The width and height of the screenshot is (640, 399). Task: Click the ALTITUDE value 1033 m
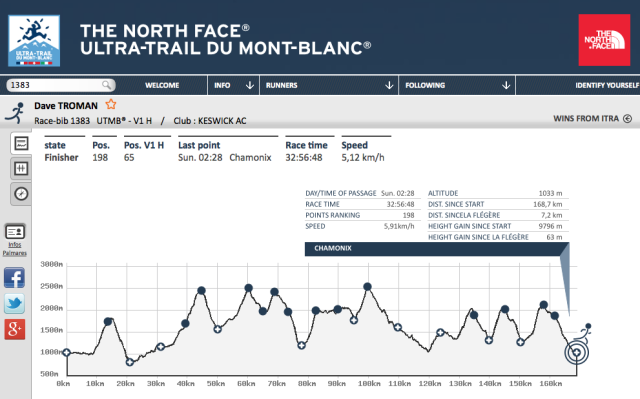pos(550,193)
